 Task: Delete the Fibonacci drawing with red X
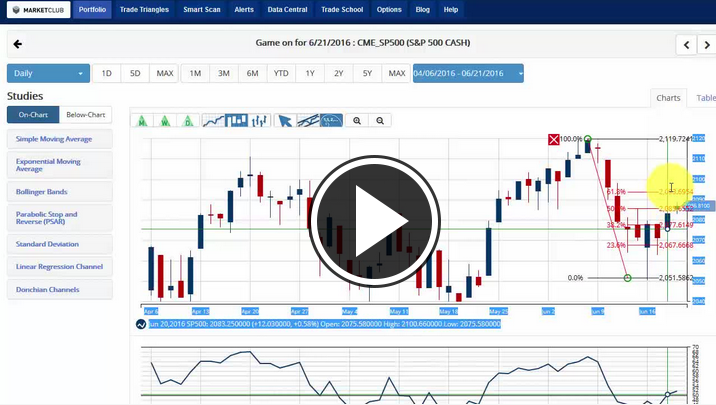click(553, 139)
